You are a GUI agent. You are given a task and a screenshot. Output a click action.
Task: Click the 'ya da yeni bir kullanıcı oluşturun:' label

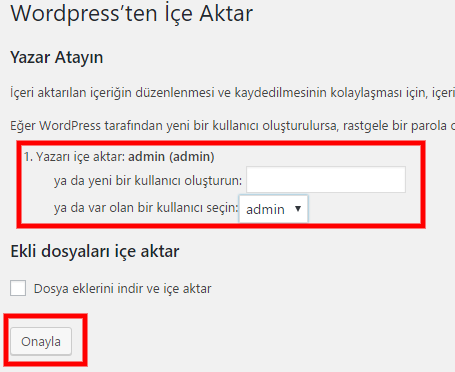pyautogui.click(x=148, y=181)
